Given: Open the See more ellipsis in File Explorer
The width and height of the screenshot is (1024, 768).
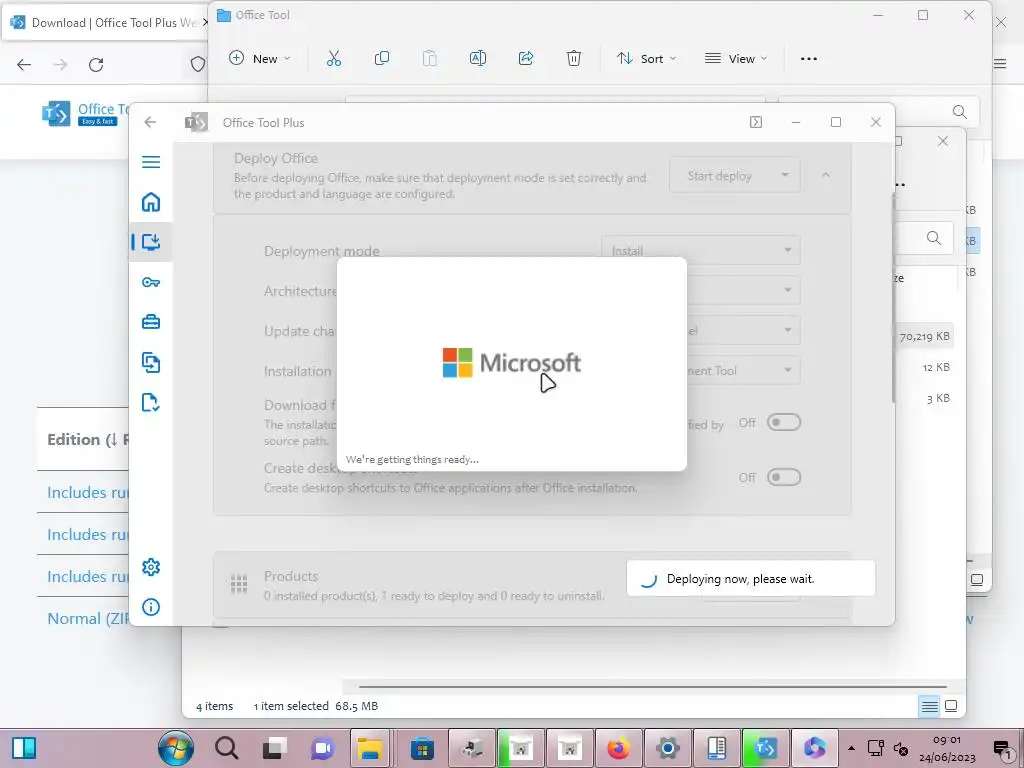Looking at the screenshot, I should coord(808,59).
